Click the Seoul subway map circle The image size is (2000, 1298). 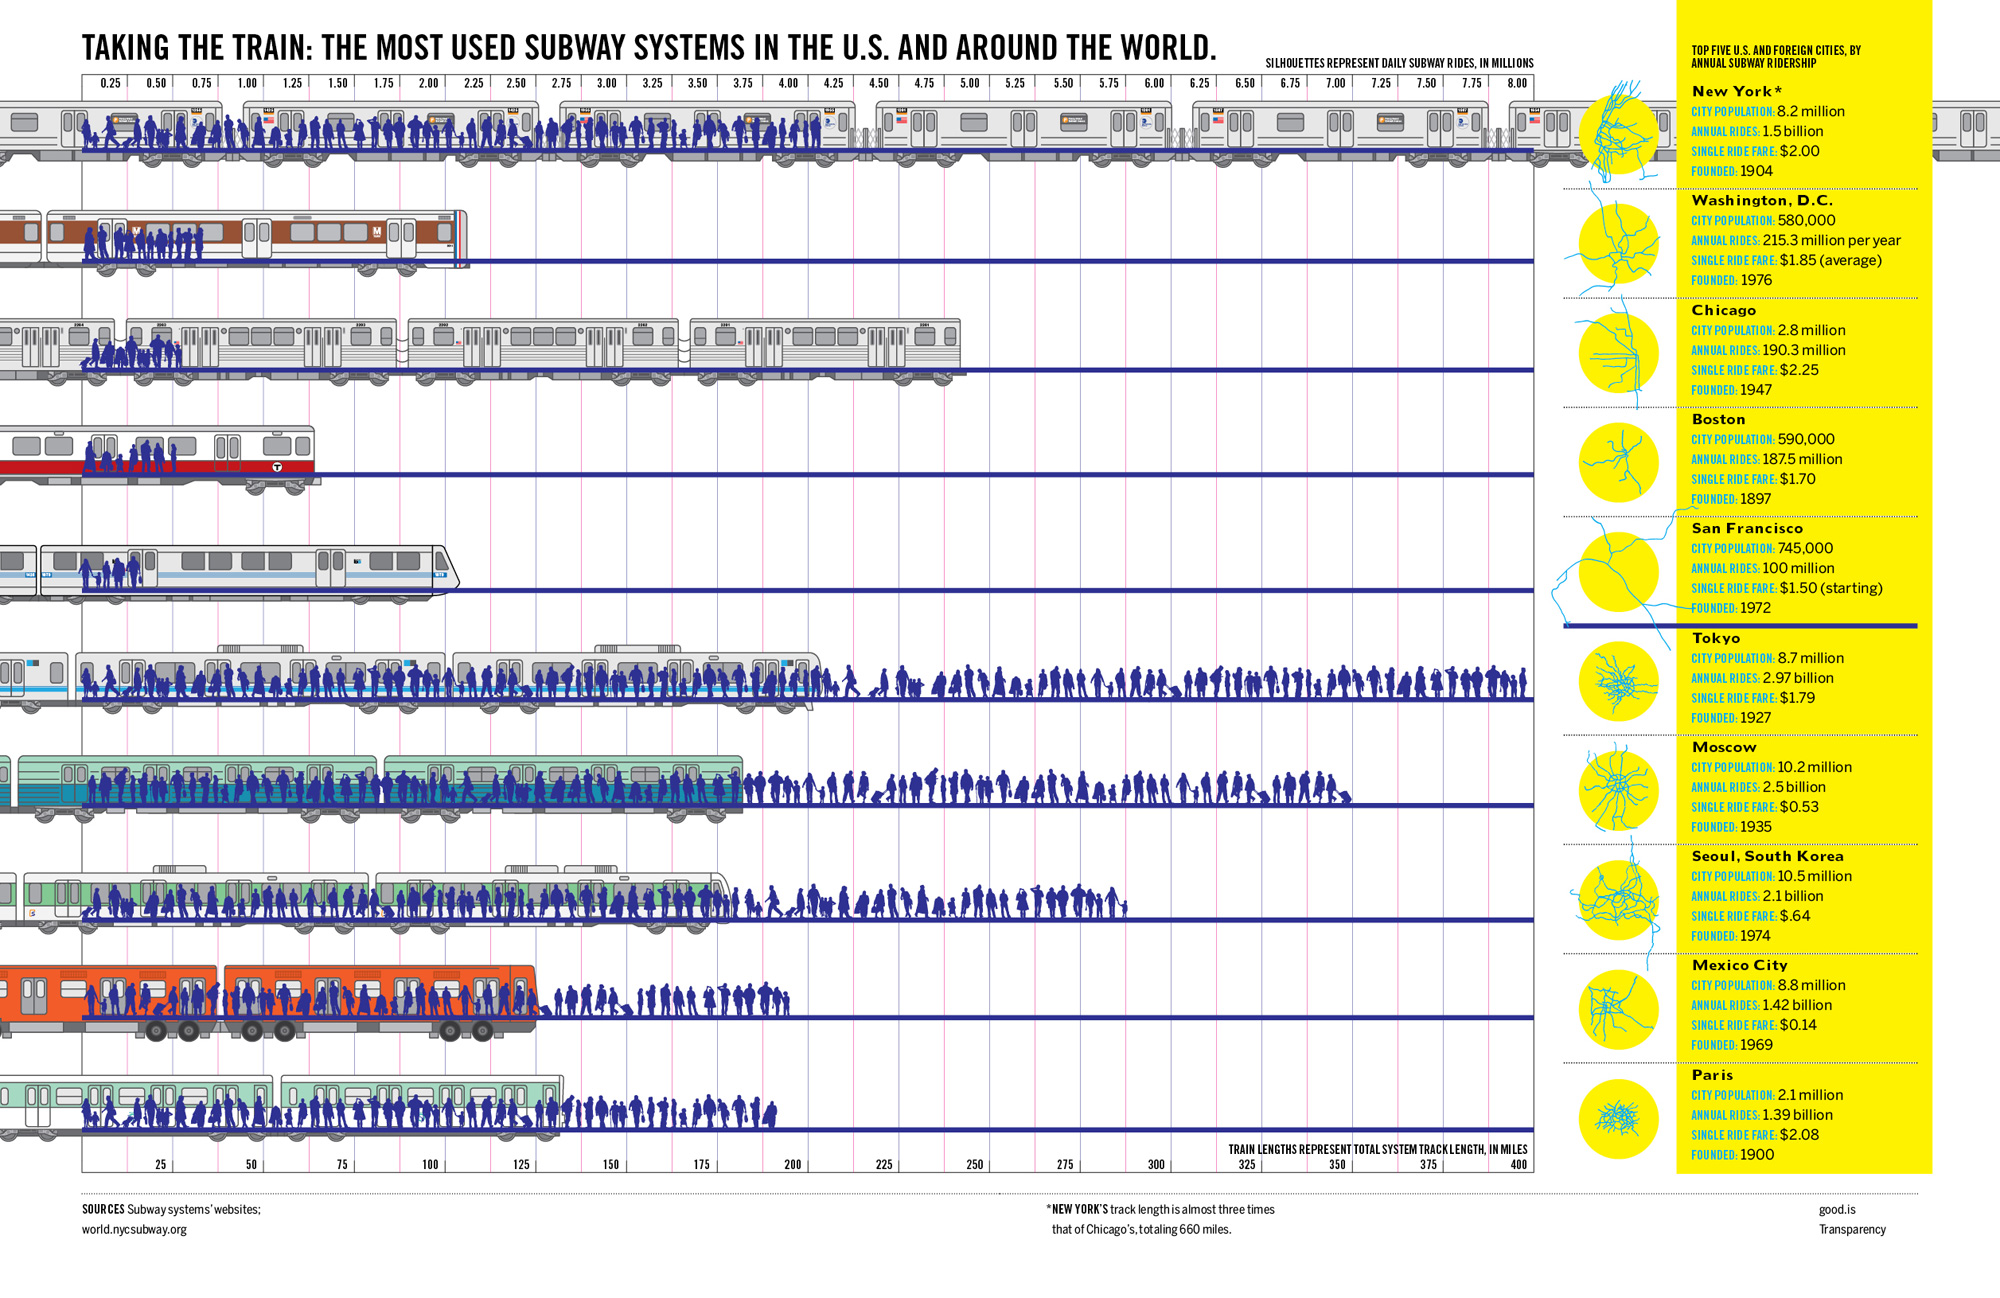click(1618, 900)
